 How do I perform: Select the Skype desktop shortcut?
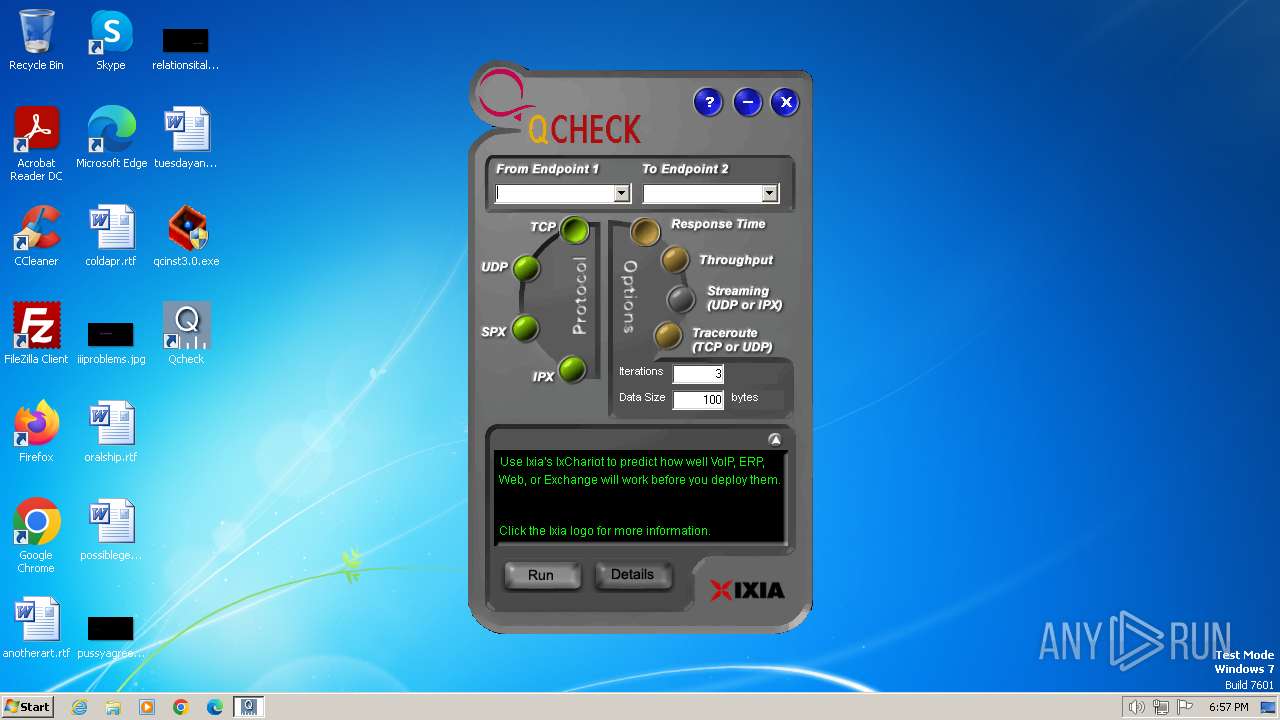tap(111, 41)
